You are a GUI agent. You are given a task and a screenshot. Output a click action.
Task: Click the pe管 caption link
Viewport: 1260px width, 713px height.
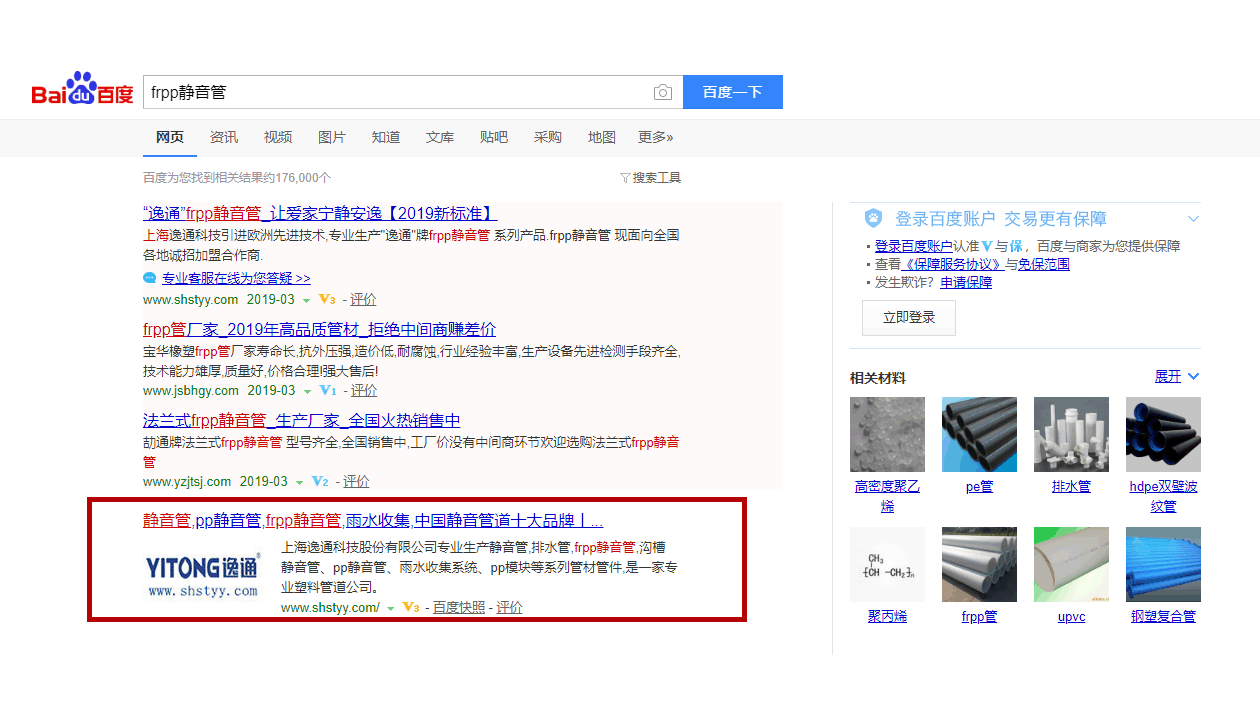(x=979, y=487)
